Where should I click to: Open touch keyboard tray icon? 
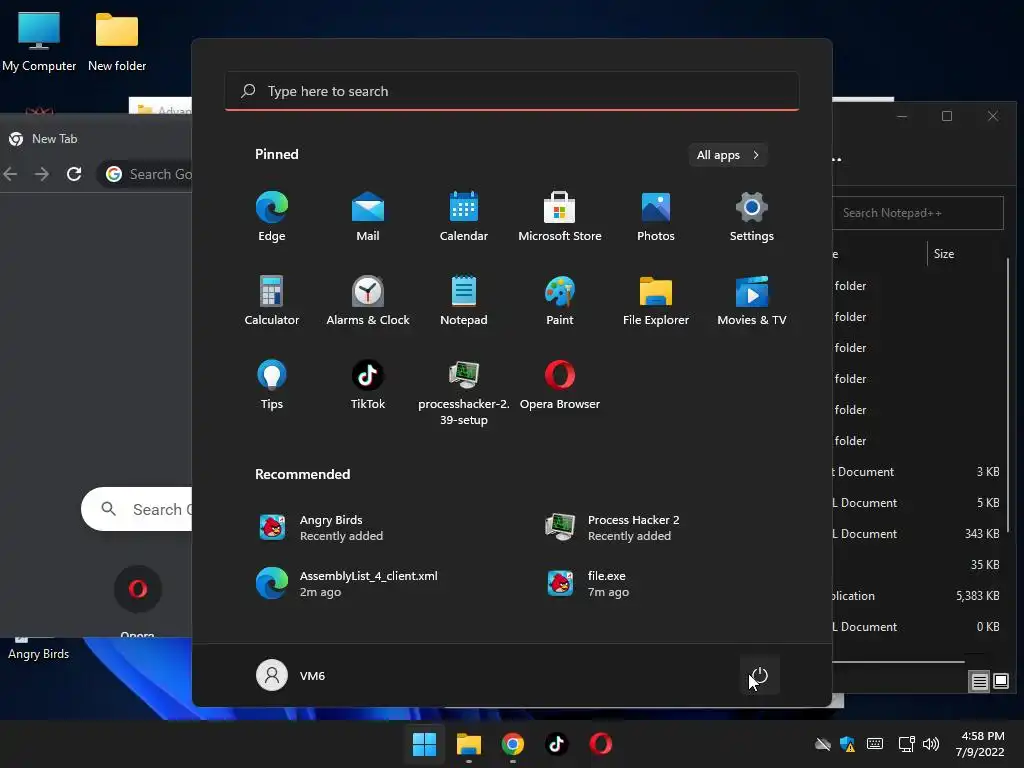(875, 744)
